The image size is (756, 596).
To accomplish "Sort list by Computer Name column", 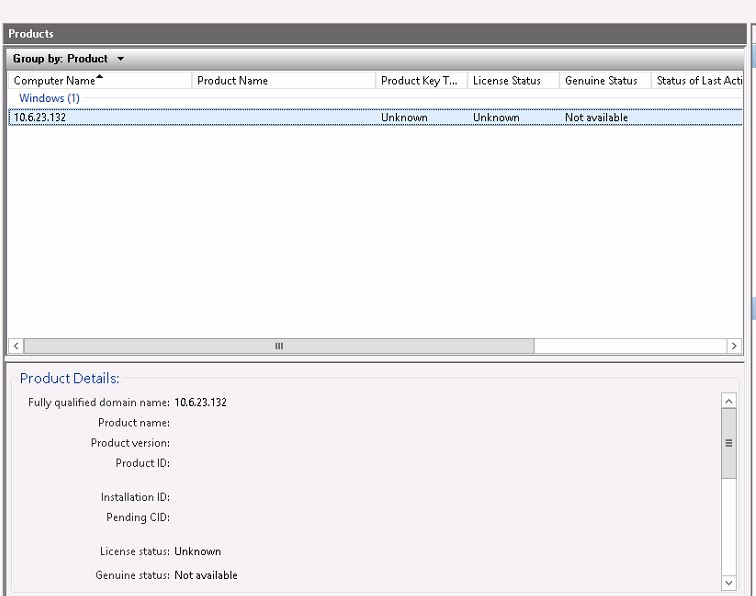I will pos(99,81).
